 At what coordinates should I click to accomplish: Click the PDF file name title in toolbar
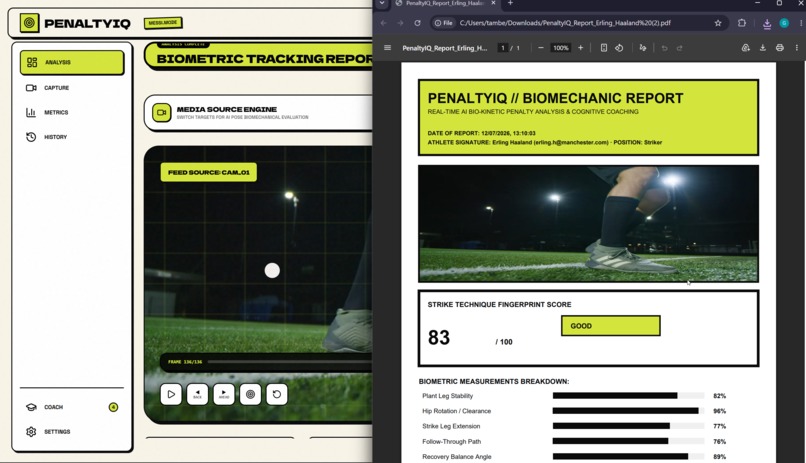coord(445,48)
